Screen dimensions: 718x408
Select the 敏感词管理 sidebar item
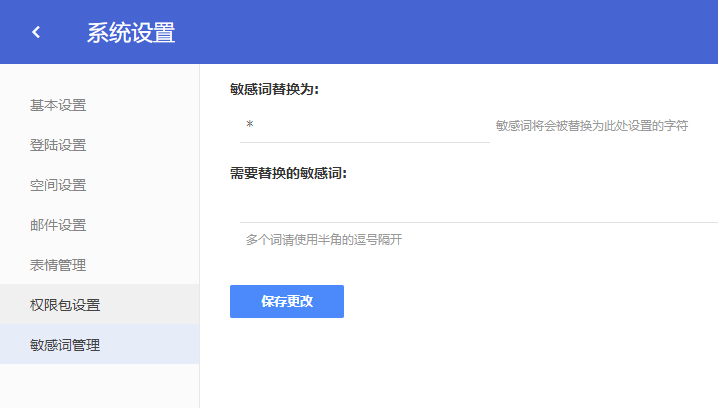point(65,345)
